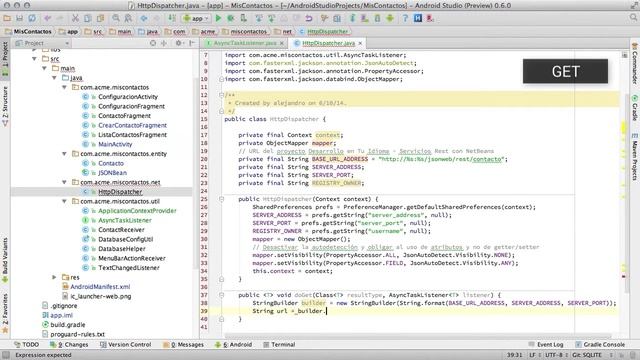
Task: Open AndroidManifest.xml file
Action: pyautogui.click(x=100, y=287)
